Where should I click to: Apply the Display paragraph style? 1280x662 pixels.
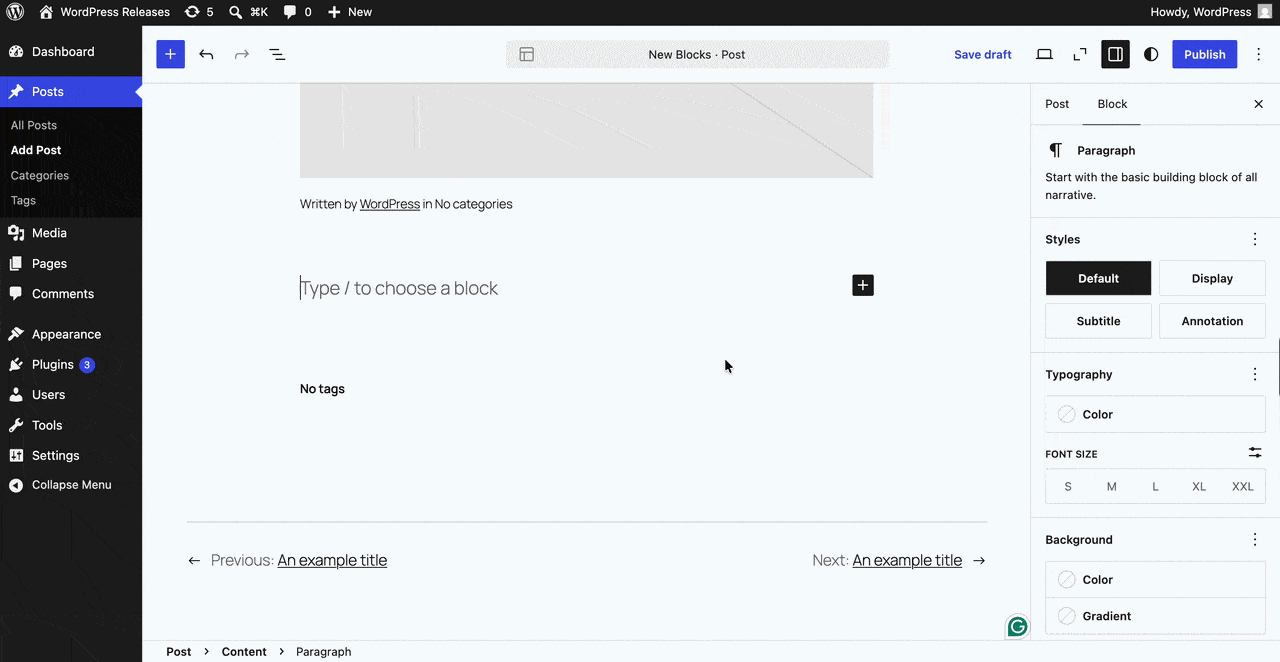click(x=1212, y=278)
